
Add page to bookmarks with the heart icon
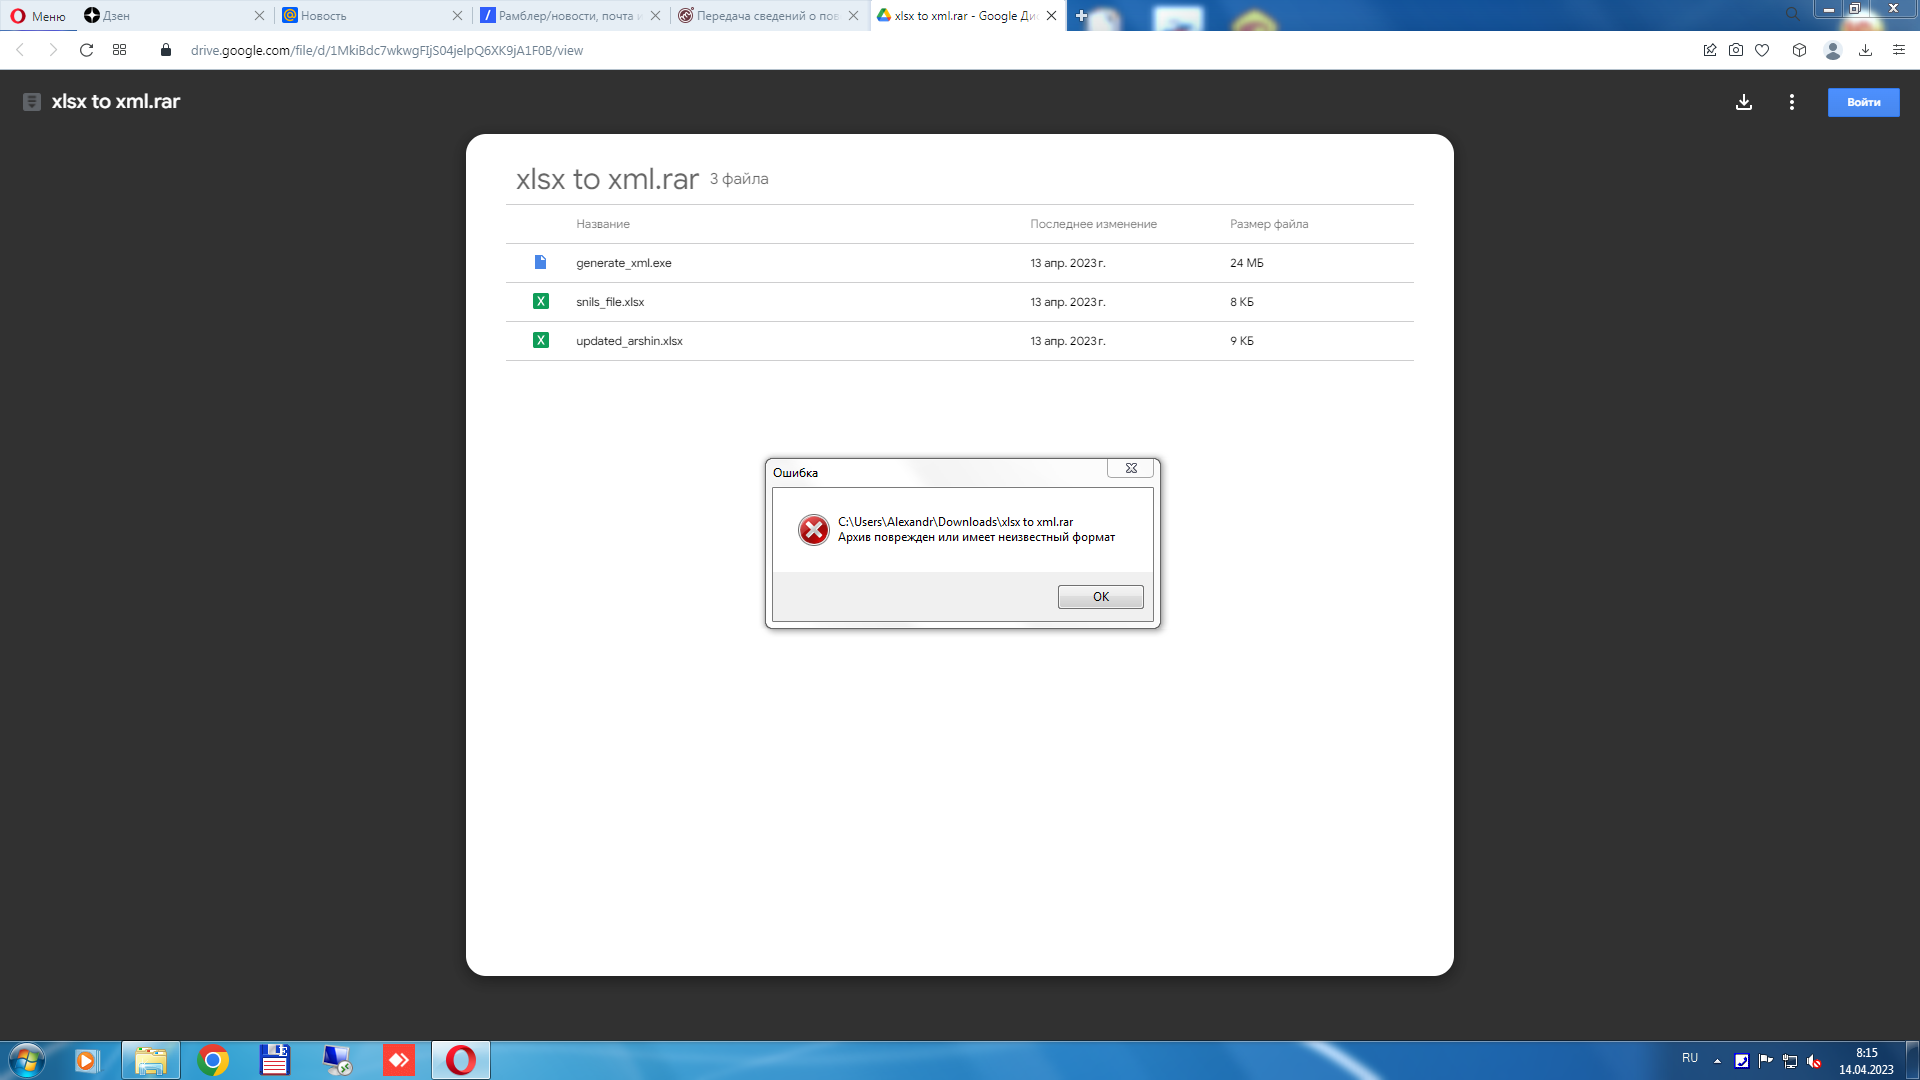click(1761, 50)
